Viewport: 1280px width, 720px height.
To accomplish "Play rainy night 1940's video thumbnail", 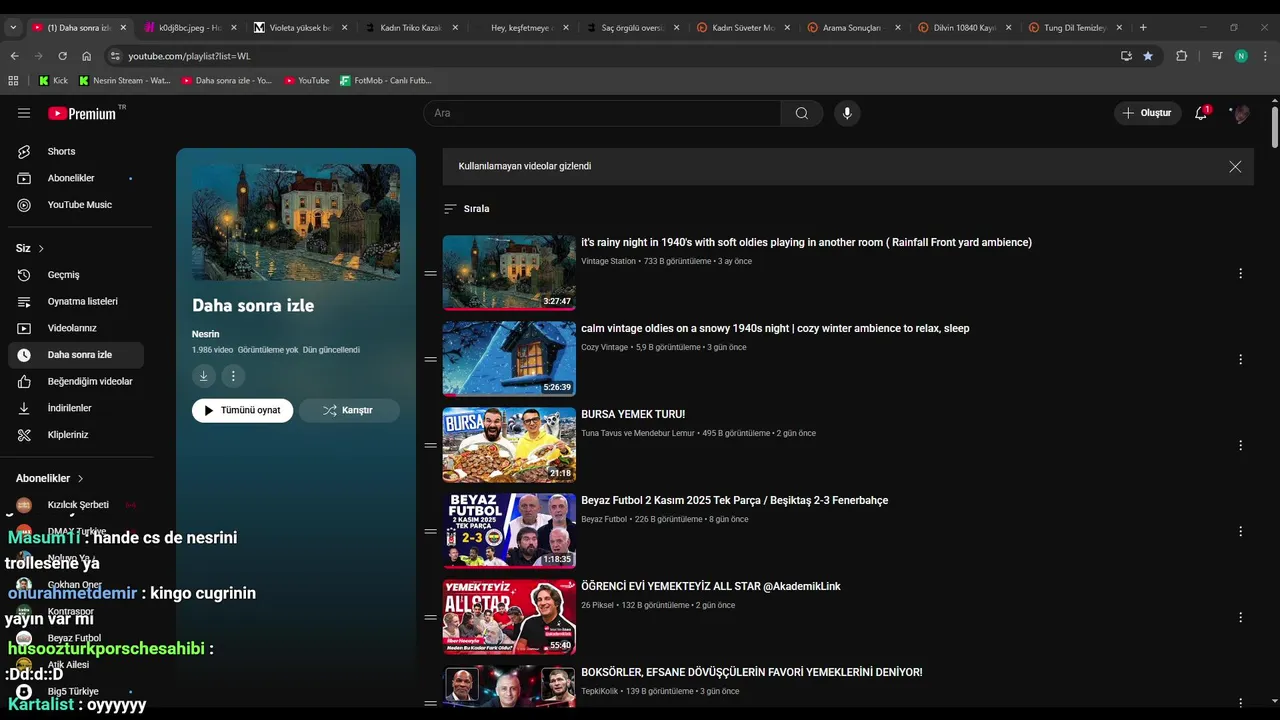I will point(509,272).
